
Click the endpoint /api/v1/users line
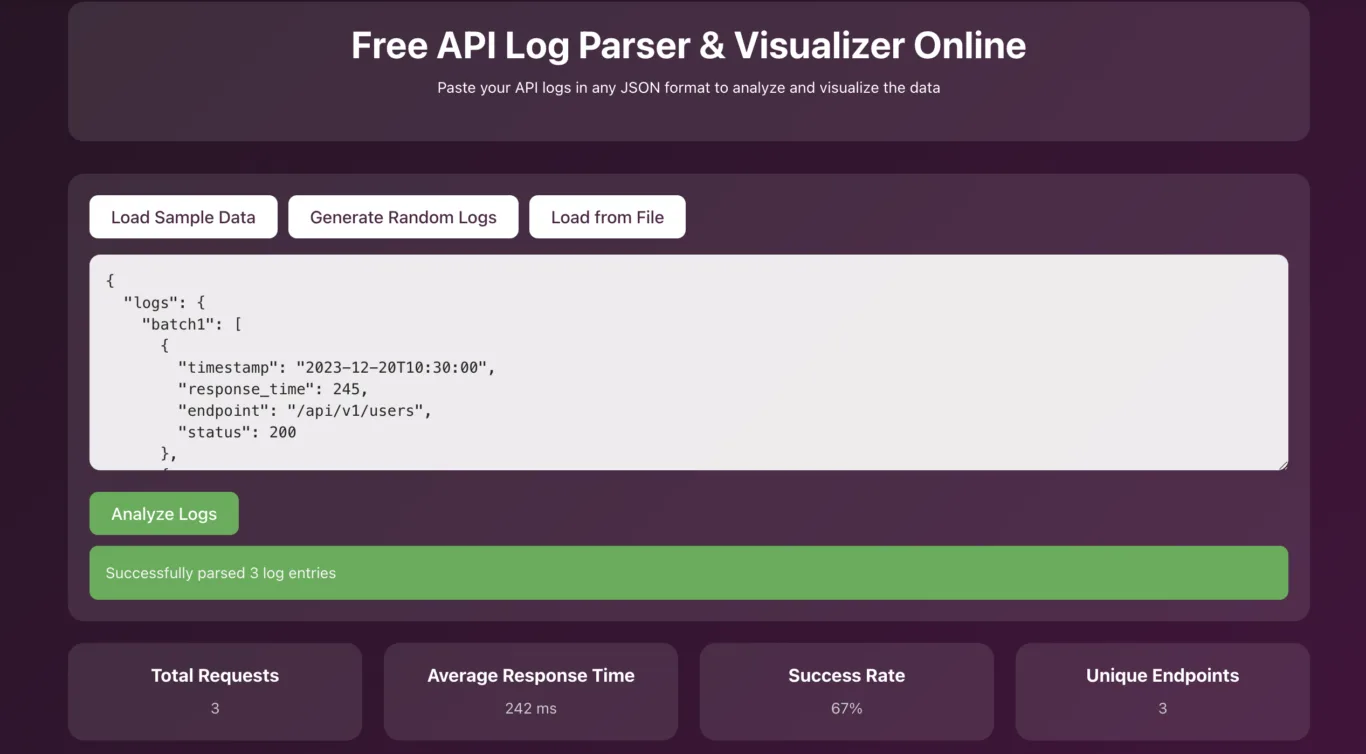(304, 411)
